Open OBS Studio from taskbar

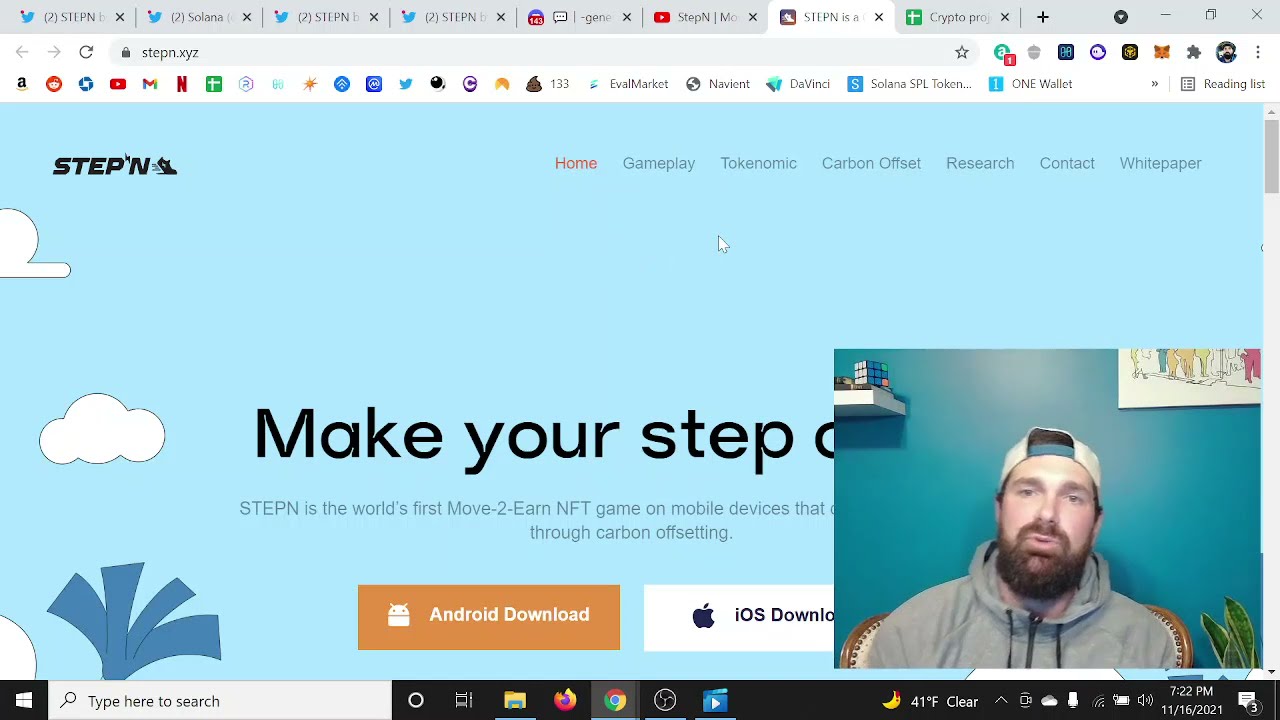pos(665,701)
